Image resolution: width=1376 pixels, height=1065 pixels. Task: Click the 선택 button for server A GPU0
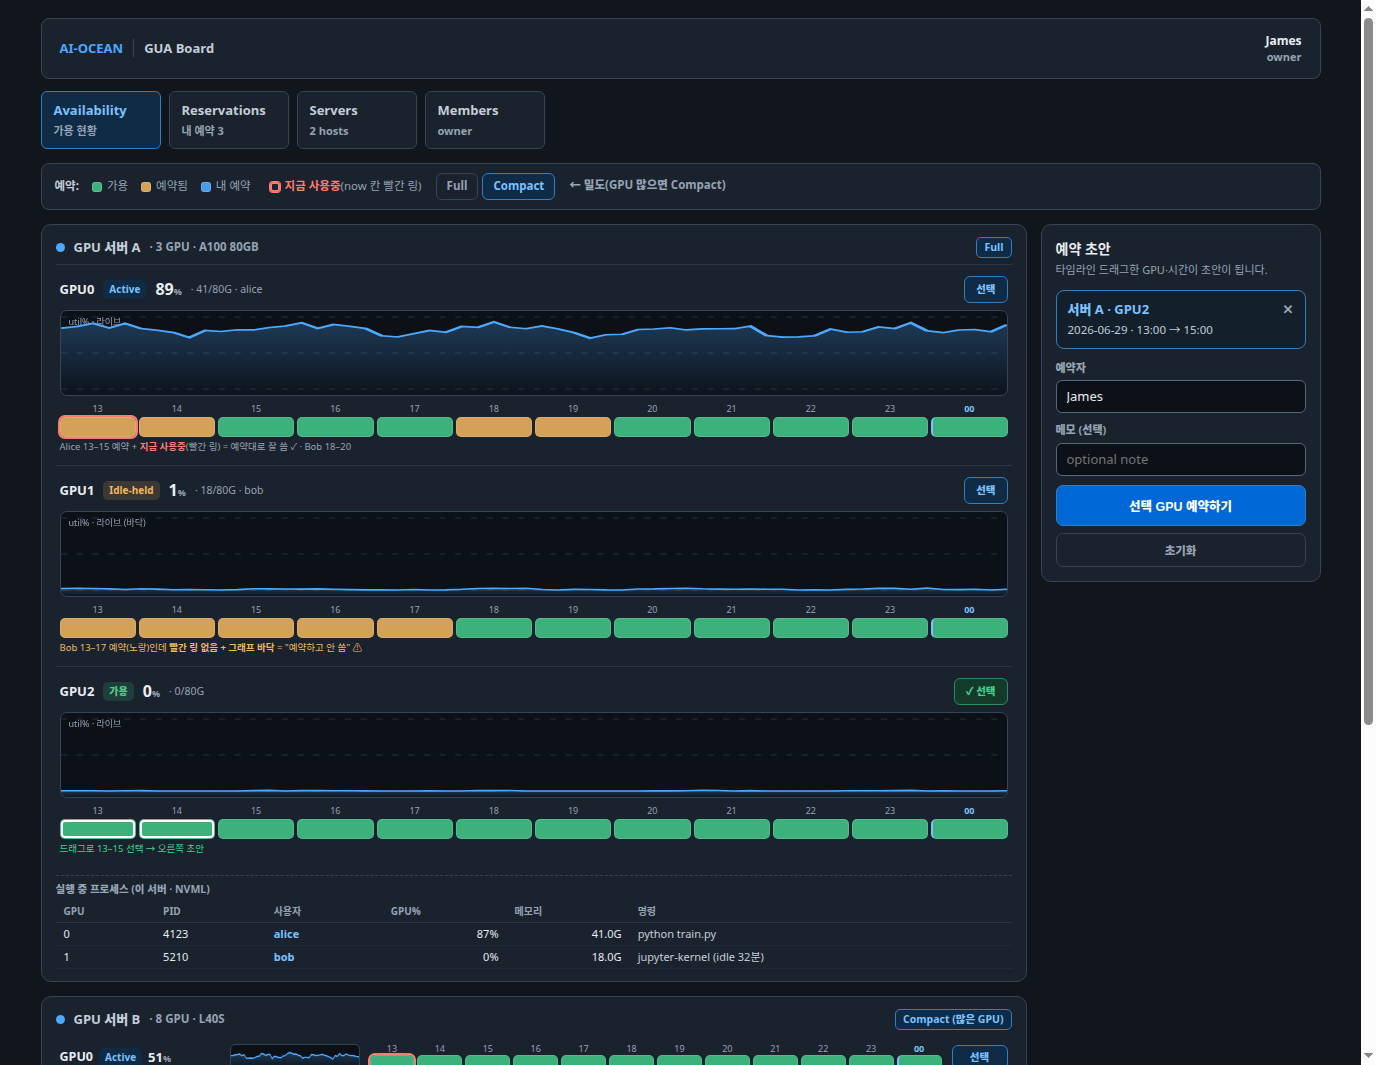[x=986, y=289]
